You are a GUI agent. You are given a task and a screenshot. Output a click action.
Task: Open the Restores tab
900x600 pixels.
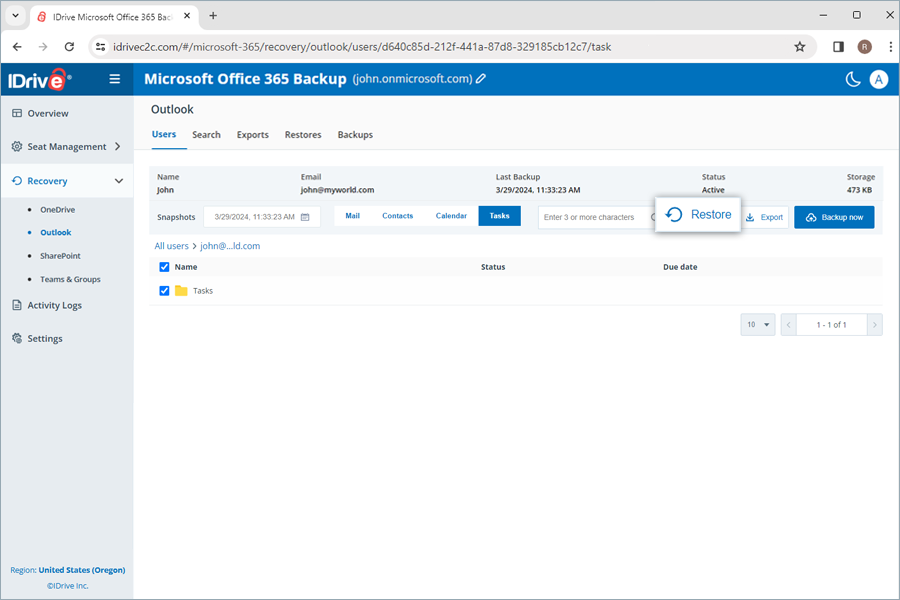[x=303, y=135]
